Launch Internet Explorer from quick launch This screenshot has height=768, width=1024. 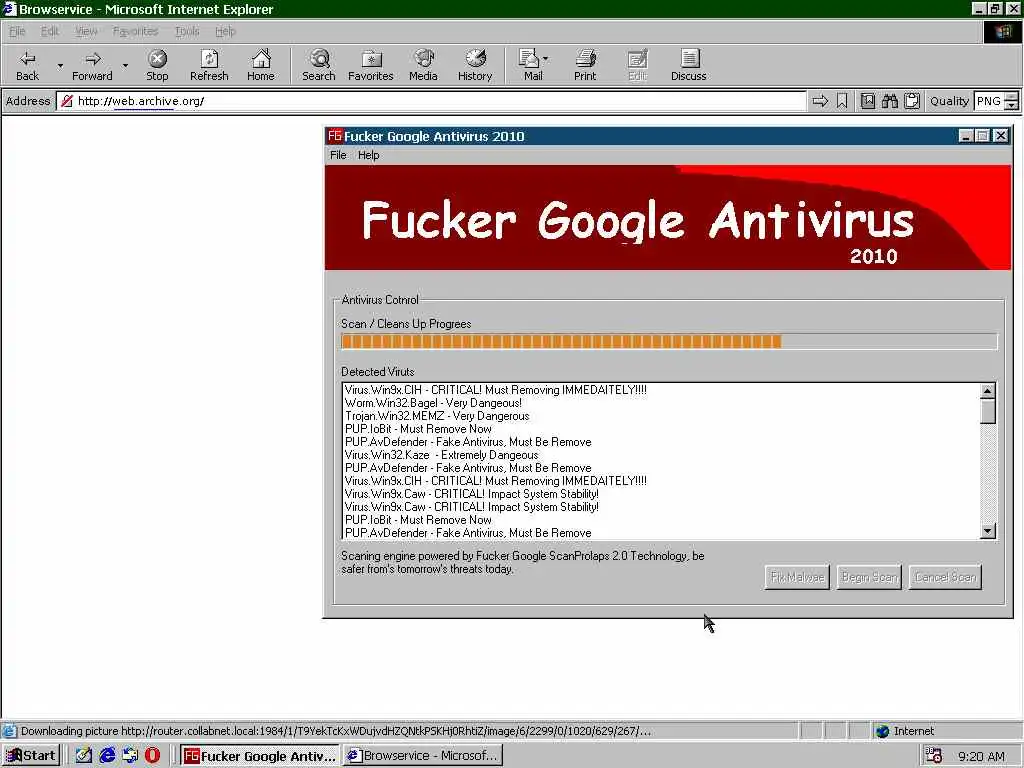tap(107, 756)
